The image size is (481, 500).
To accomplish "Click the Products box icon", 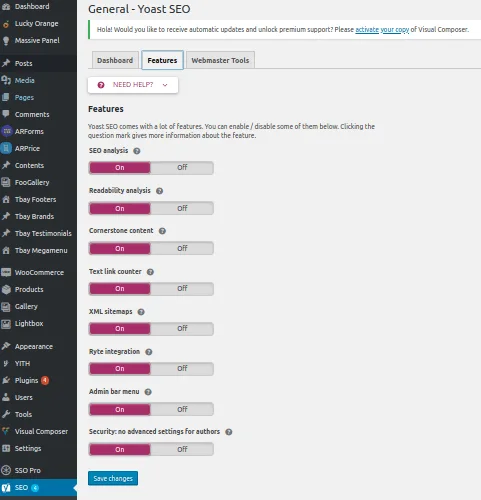I will 6,289.
